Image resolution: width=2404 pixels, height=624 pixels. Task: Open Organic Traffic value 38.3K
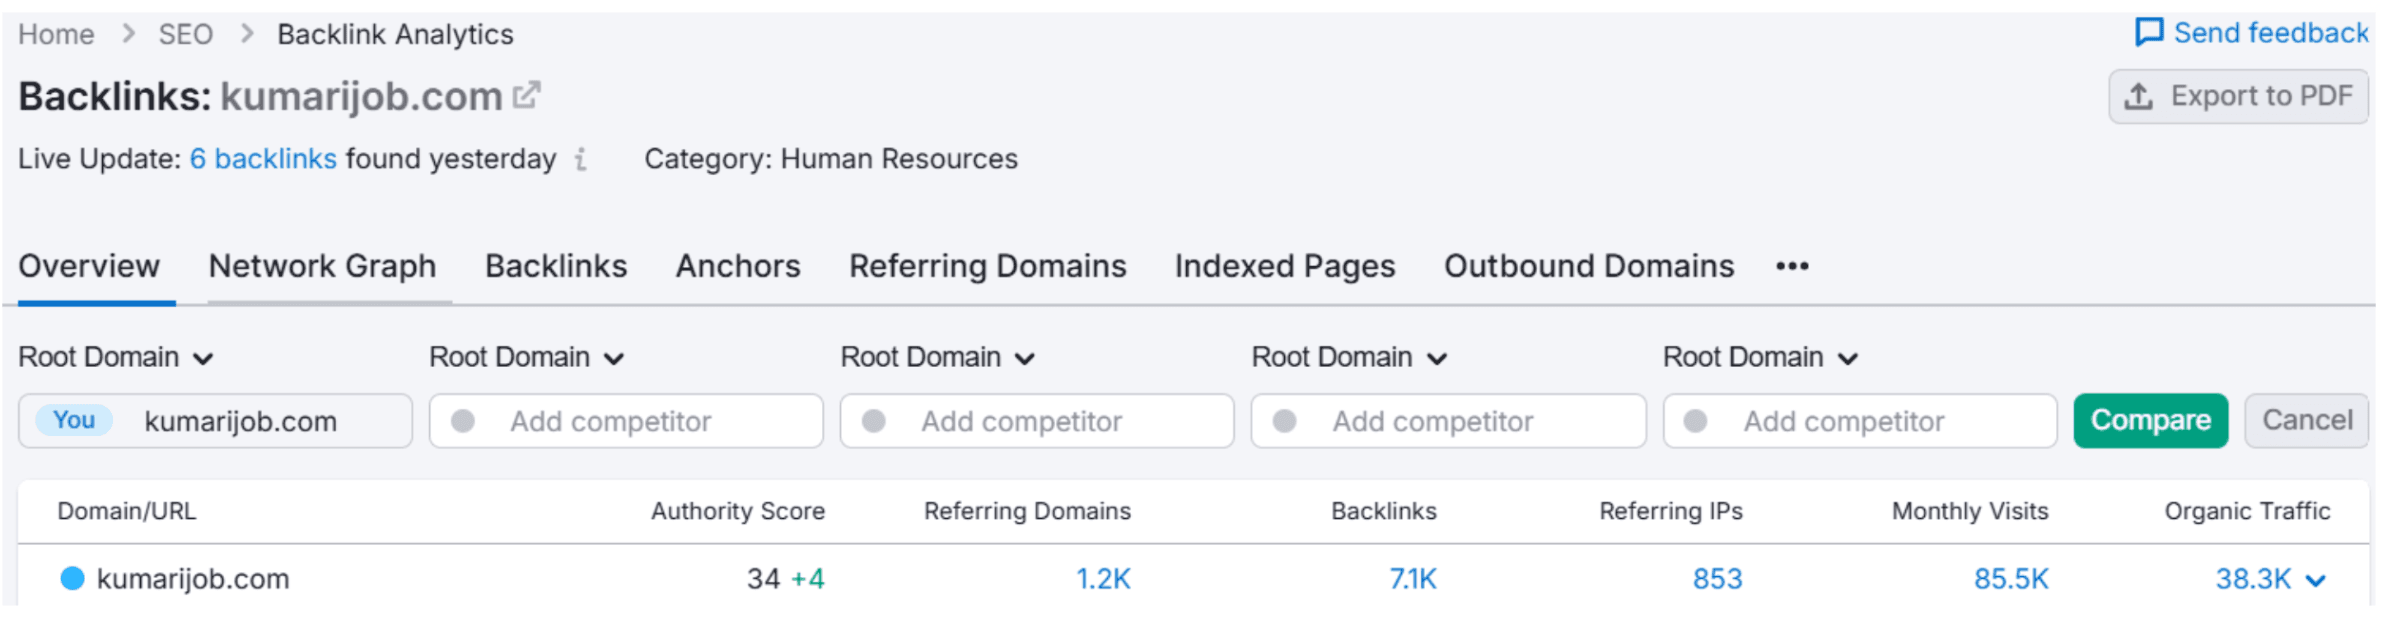click(2253, 579)
